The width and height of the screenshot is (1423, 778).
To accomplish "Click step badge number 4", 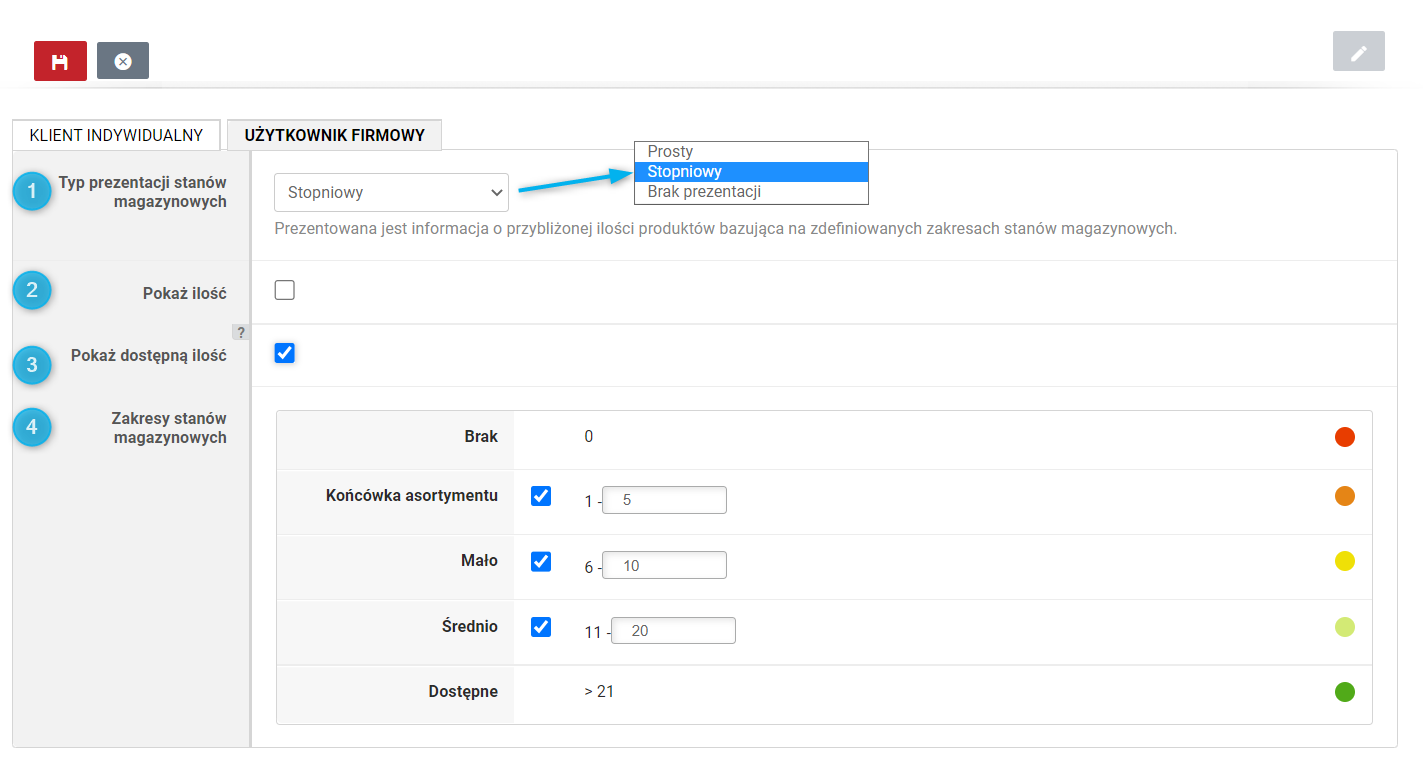I will point(32,427).
